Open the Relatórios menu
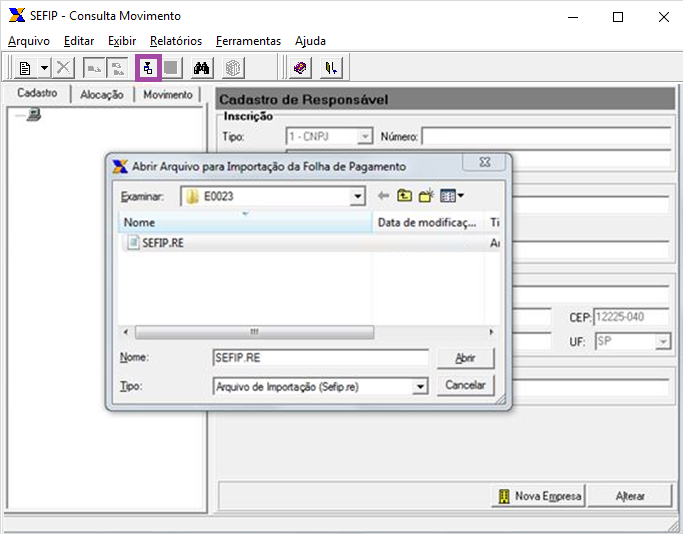 pos(176,41)
